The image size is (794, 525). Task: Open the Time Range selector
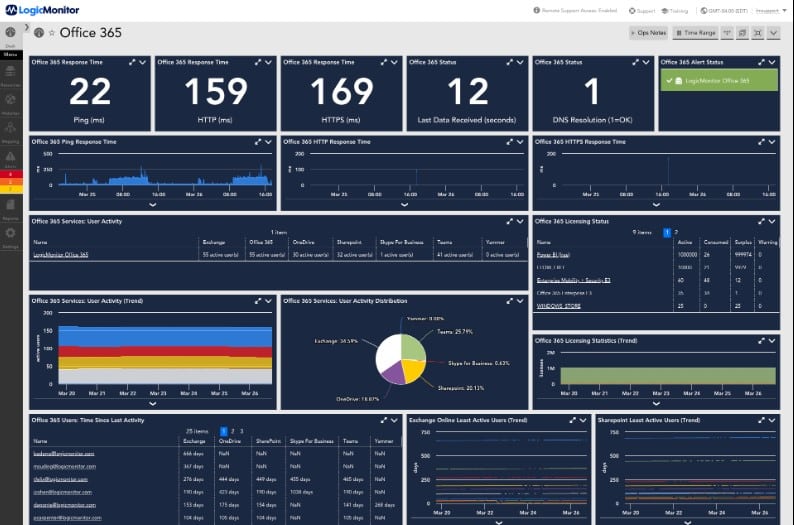pos(696,33)
